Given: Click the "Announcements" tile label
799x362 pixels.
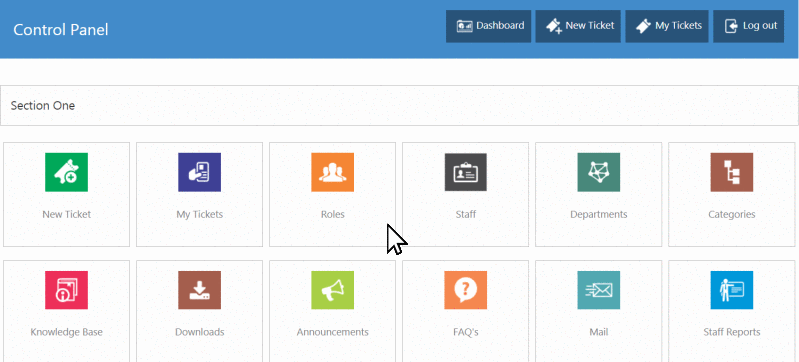Looking at the screenshot, I should (x=332, y=332).
